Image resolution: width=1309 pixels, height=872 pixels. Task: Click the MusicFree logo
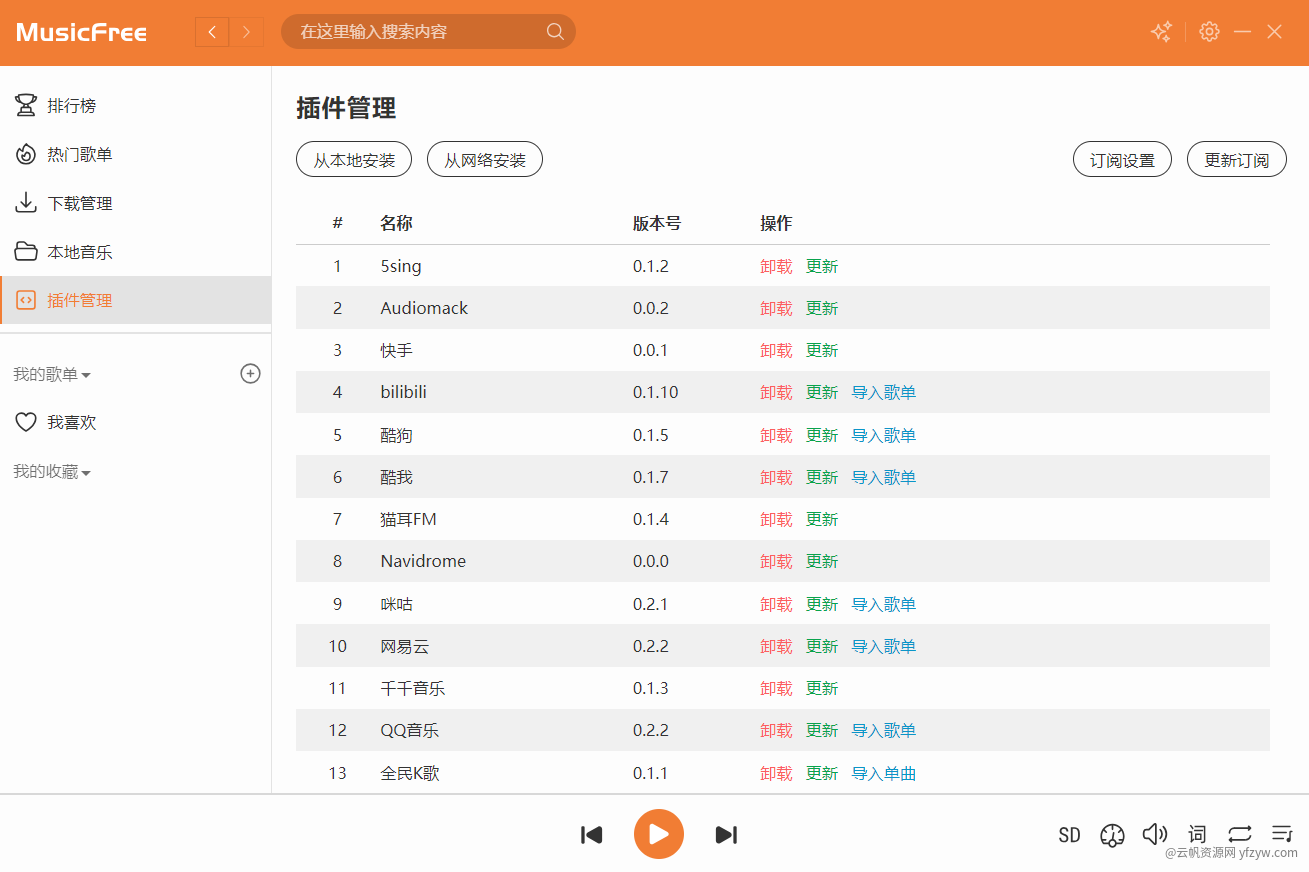pos(82,32)
